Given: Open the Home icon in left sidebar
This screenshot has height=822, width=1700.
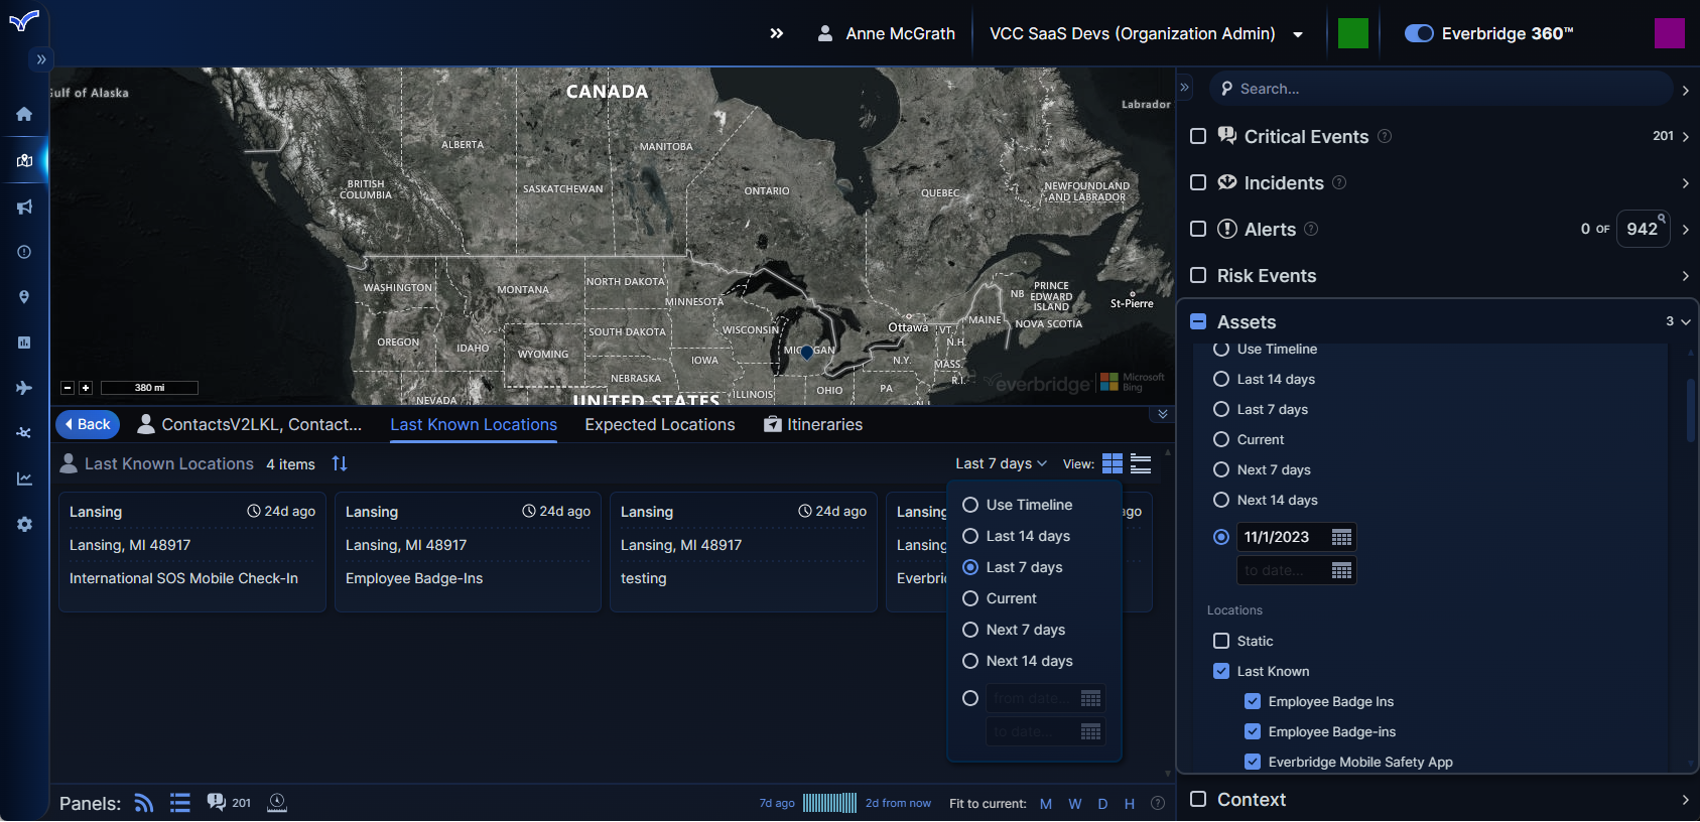Looking at the screenshot, I should [24, 114].
